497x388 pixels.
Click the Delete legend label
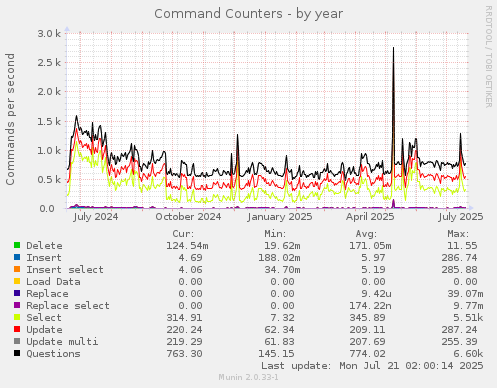pos(44,246)
